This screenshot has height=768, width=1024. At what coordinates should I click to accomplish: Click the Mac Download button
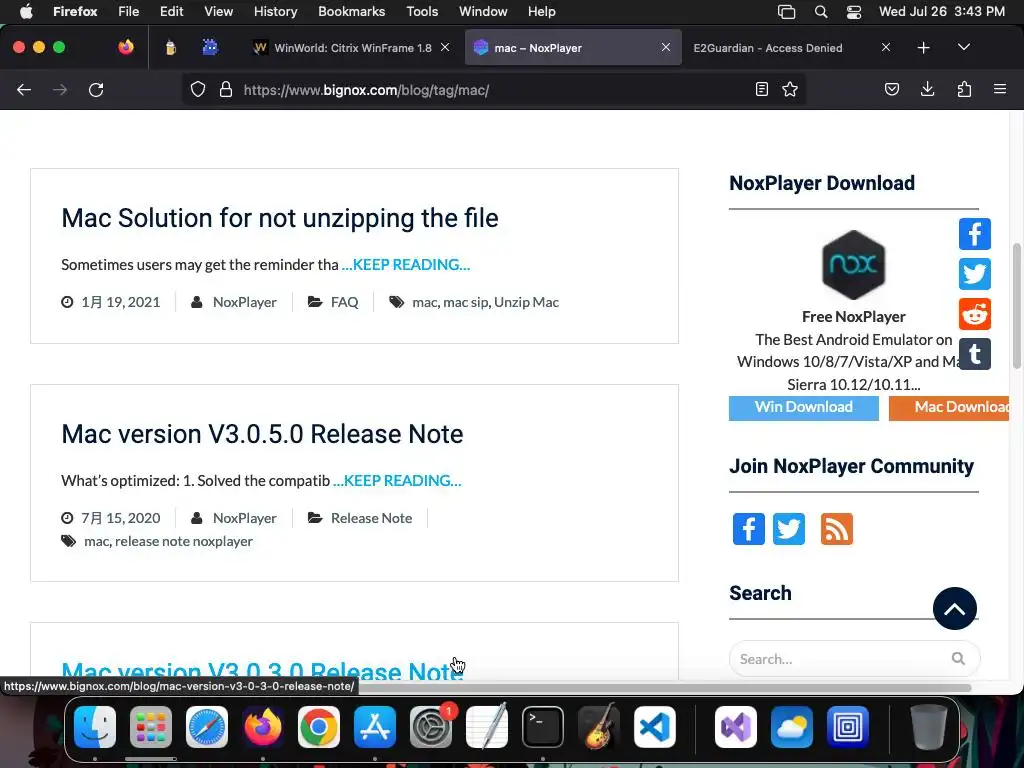[x=949, y=408]
